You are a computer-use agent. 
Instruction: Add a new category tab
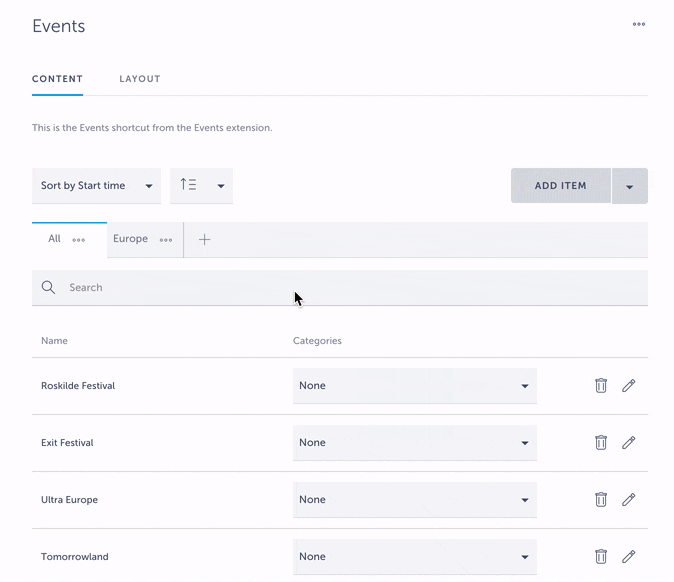(x=204, y=240)
